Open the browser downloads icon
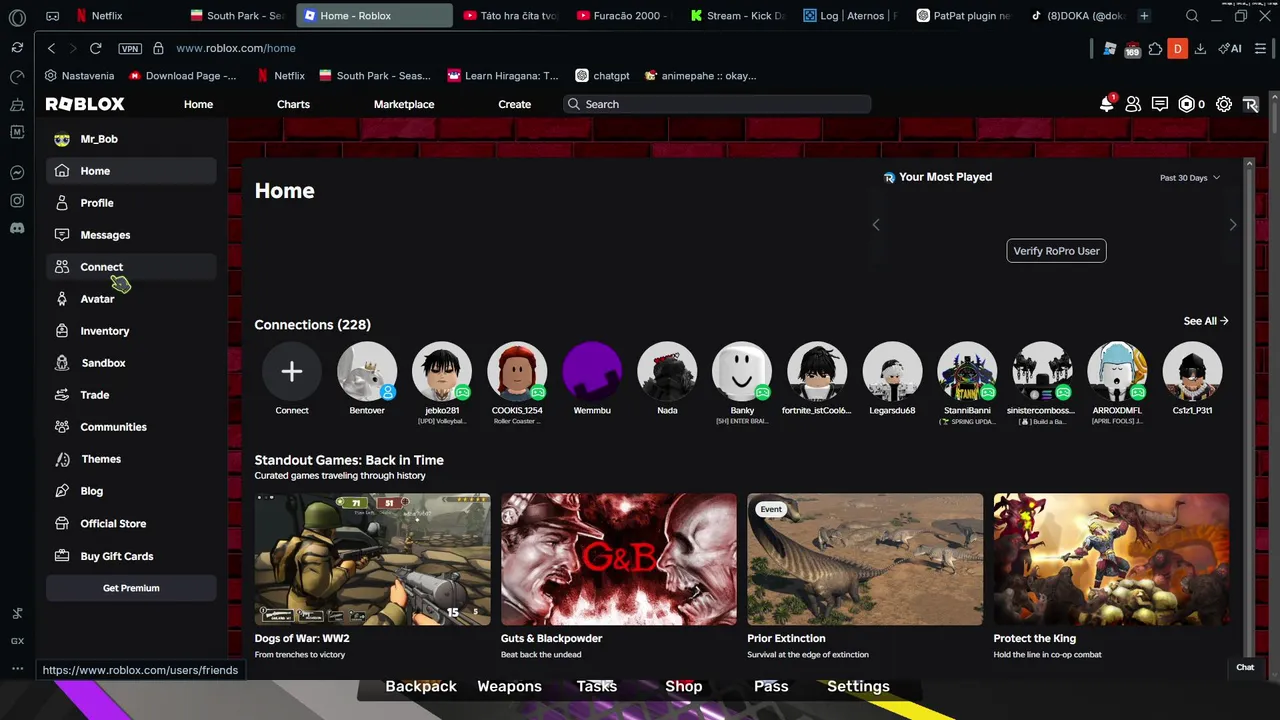Viewport: 1280px width, 720px height. 1200,48
